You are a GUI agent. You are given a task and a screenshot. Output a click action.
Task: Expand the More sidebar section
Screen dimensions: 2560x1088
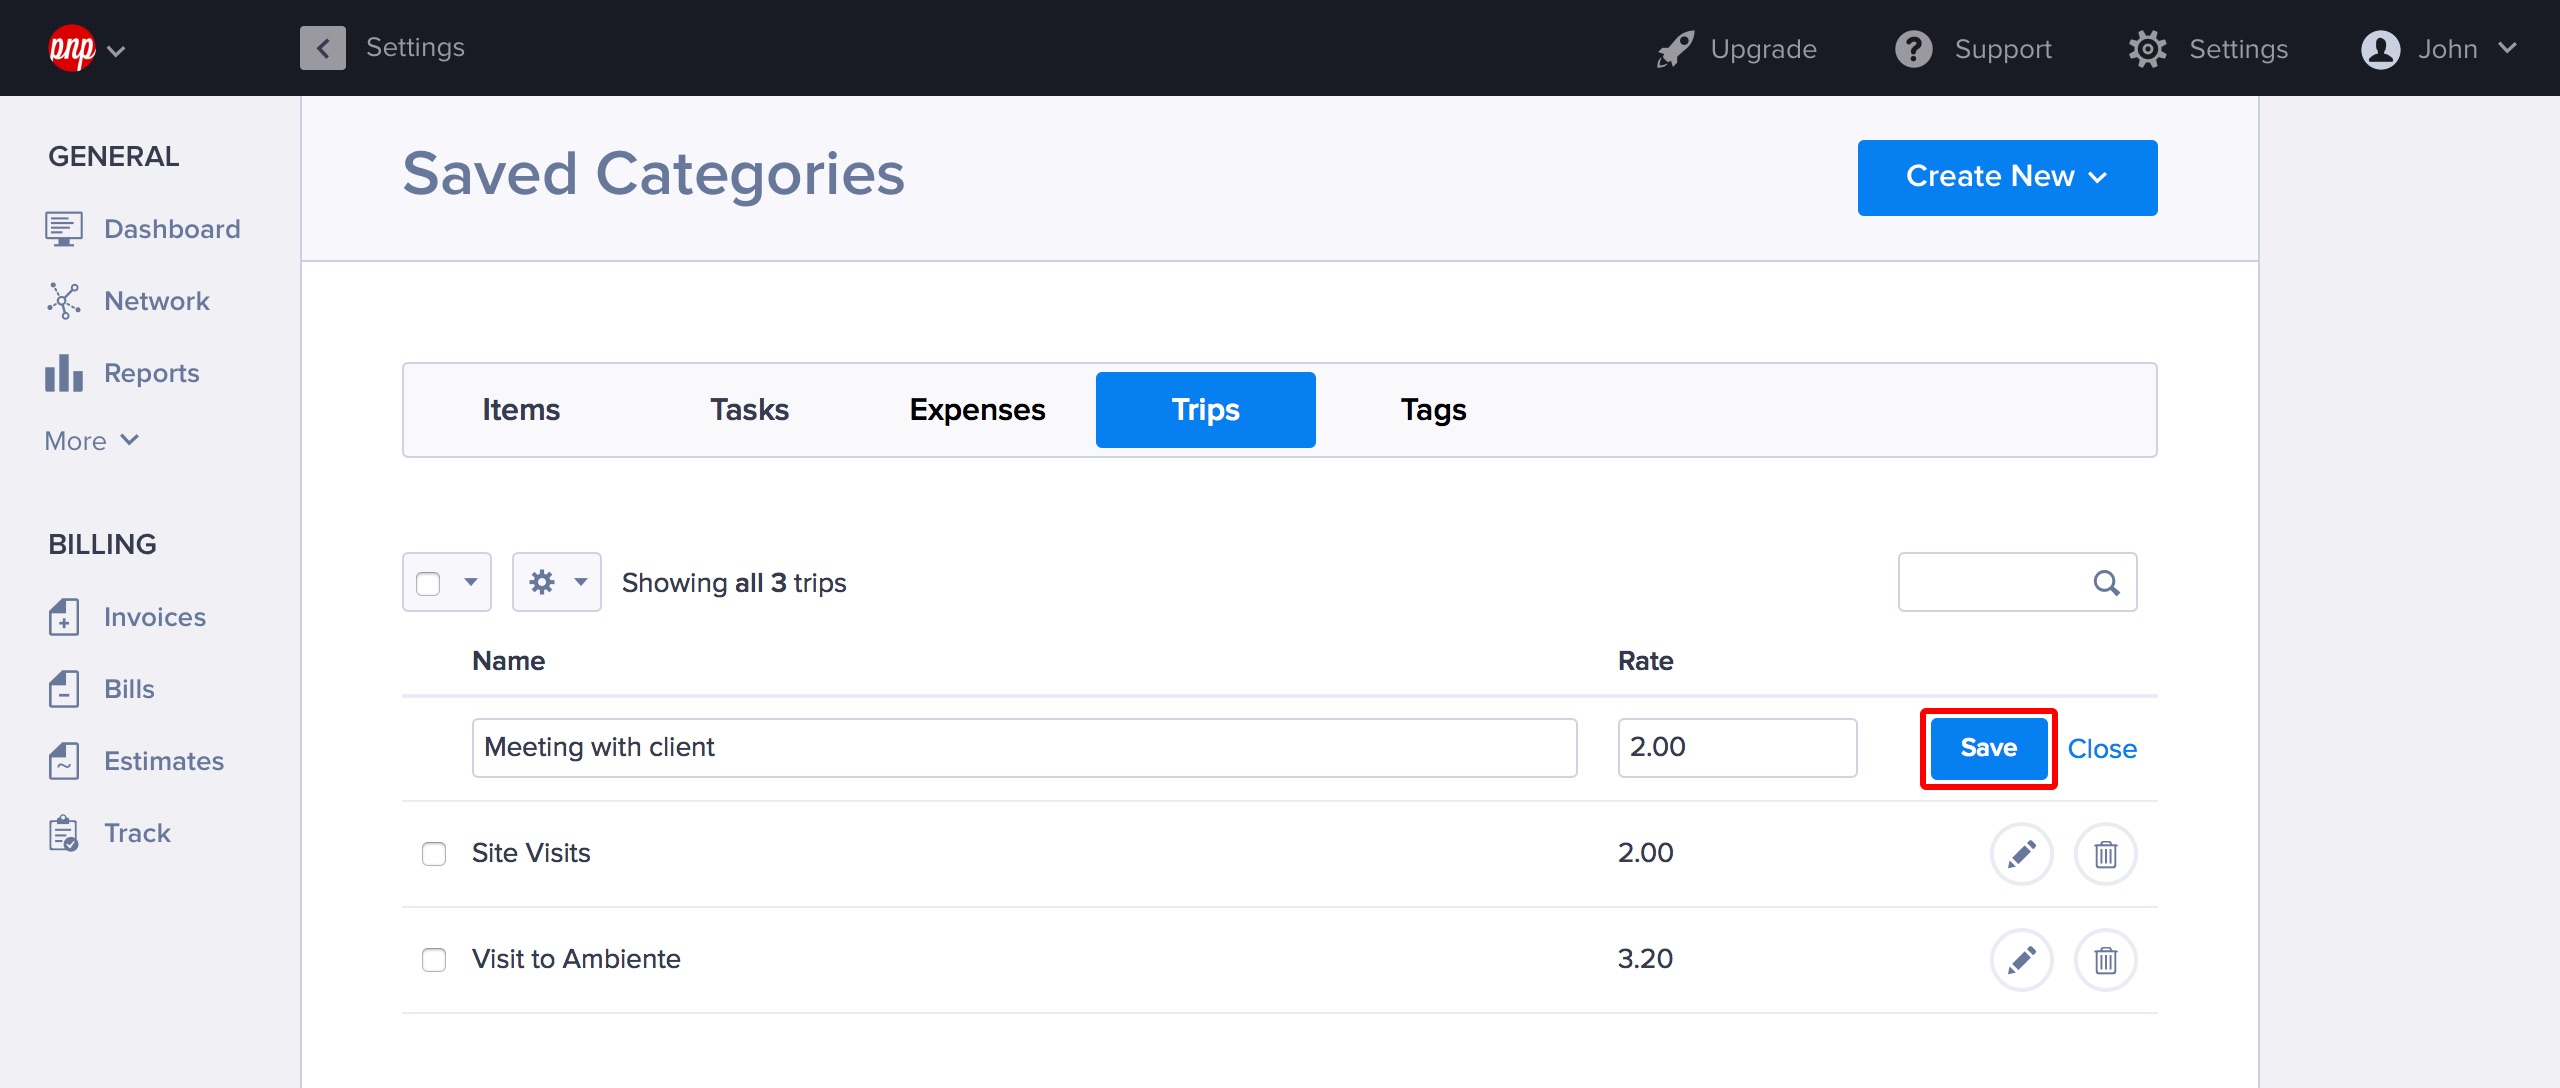click(92, 441)
